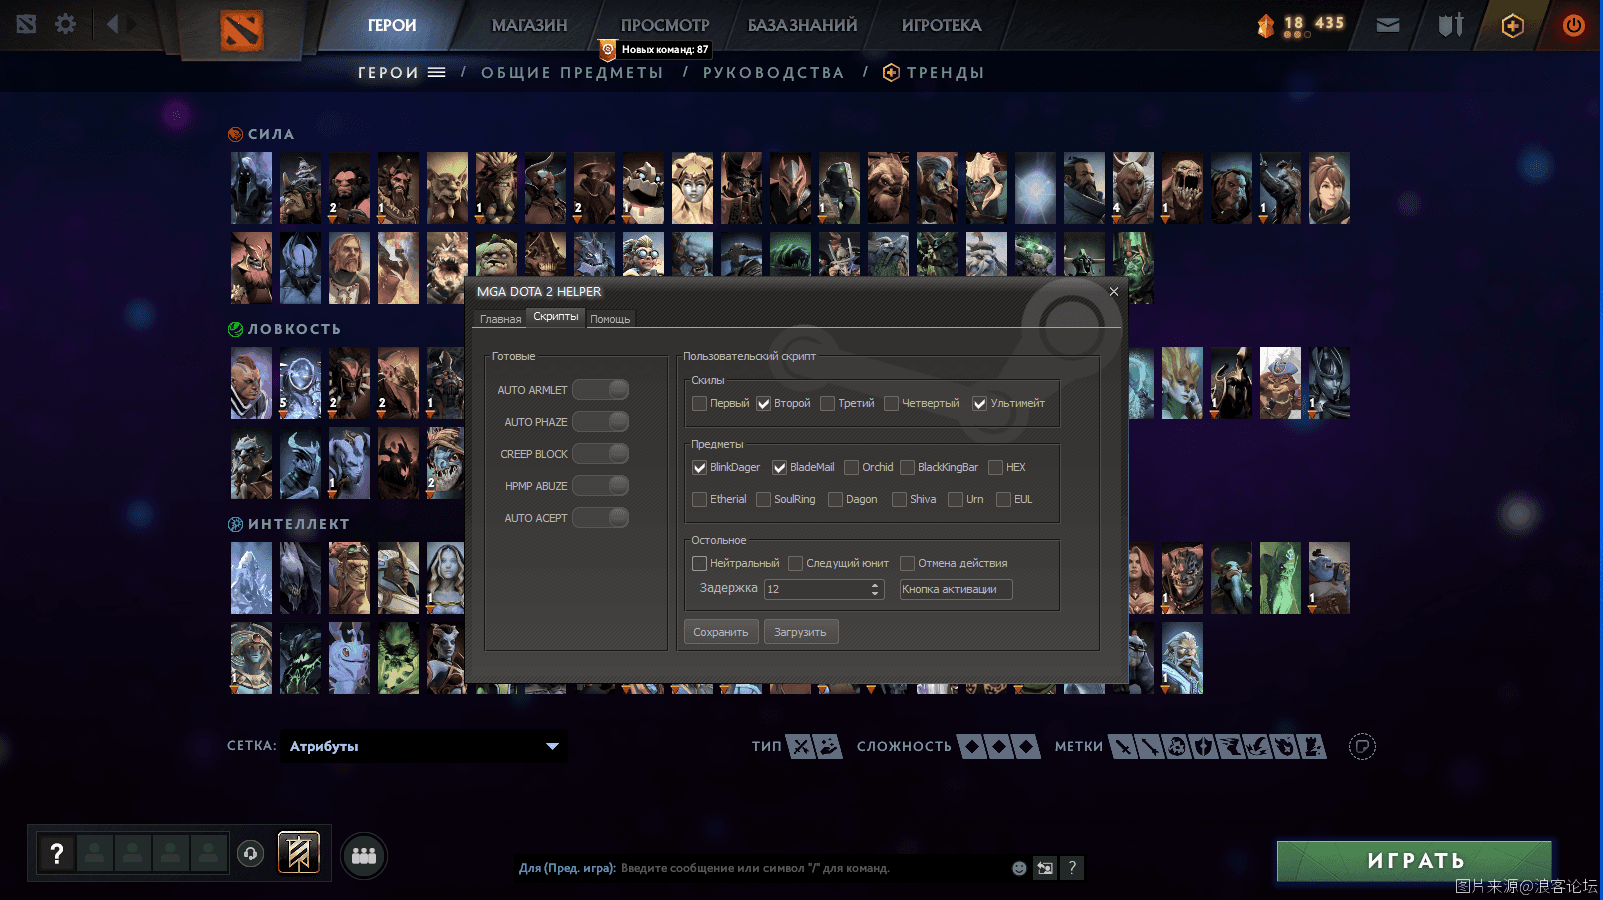Filter by ranged attack type icon

coord(828,746)
